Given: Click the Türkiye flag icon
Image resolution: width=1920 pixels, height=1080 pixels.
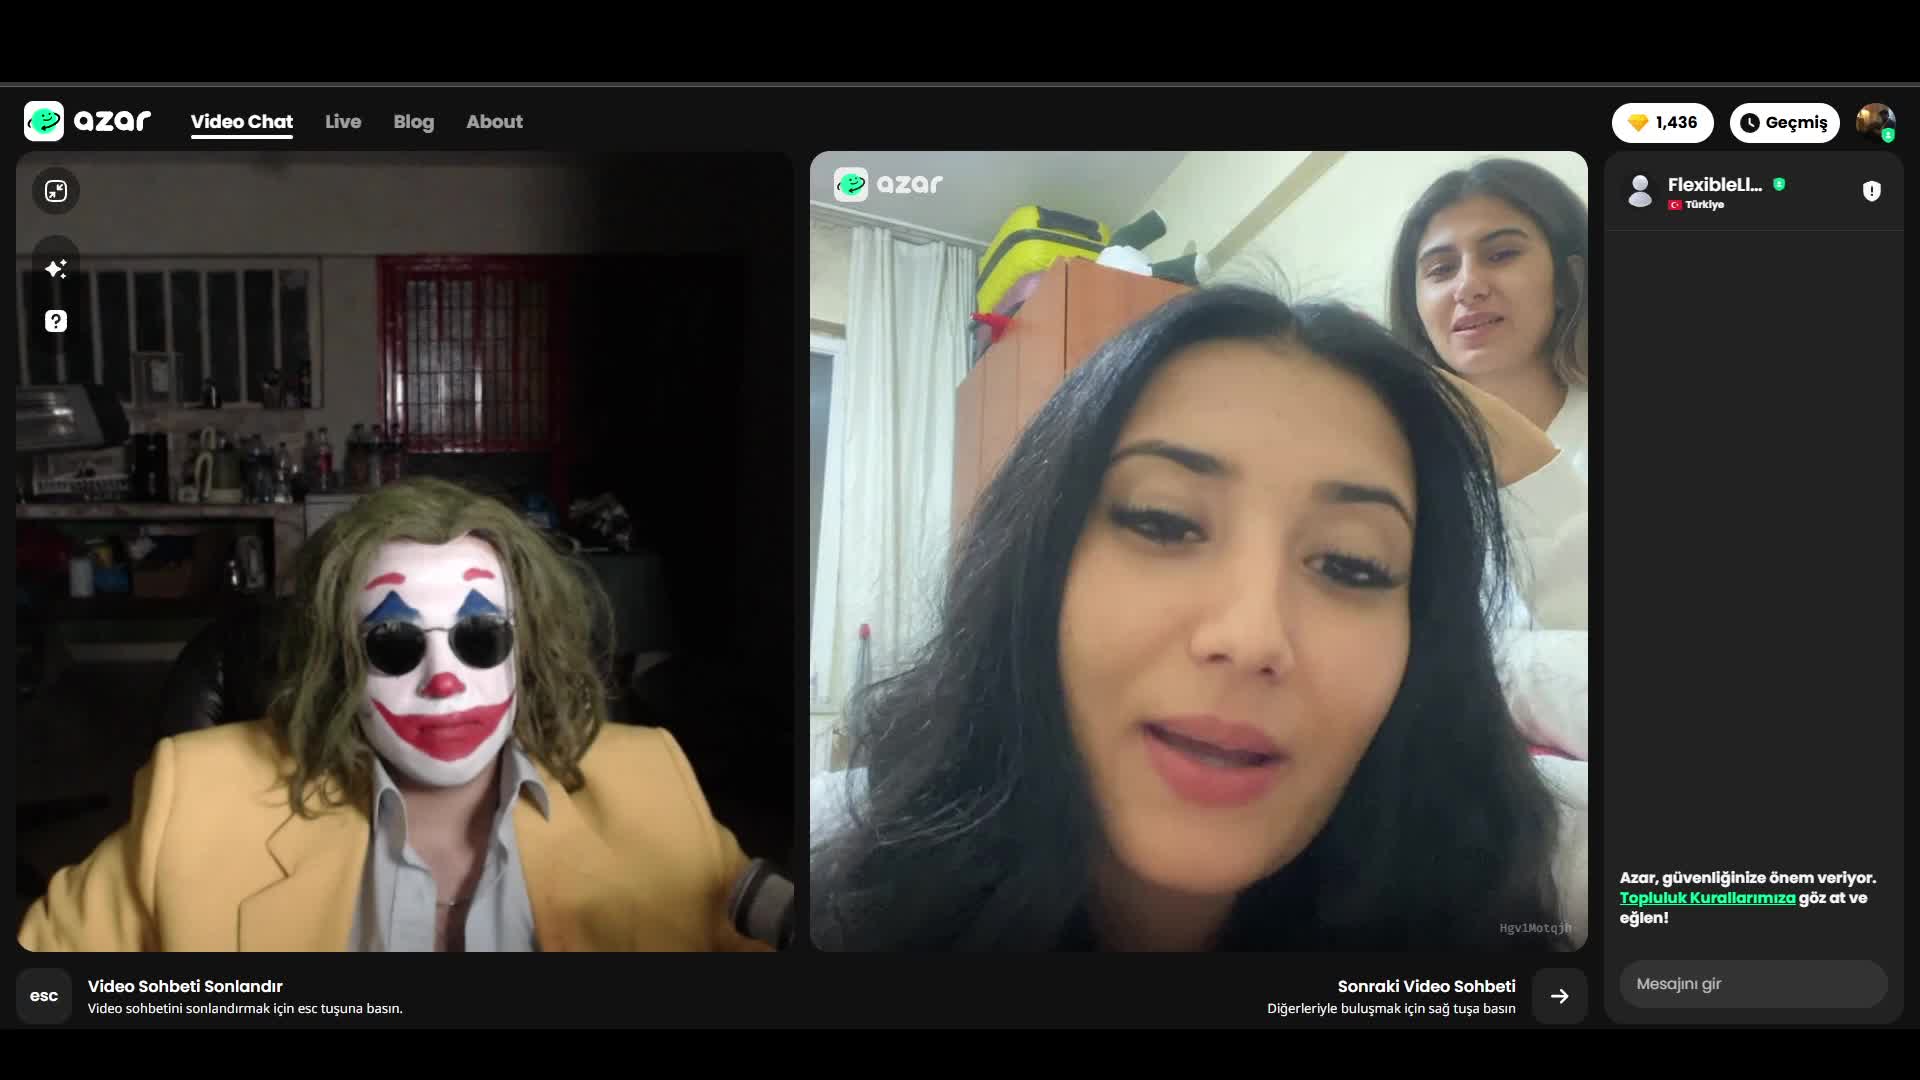Looking at the screenshot, I should [1675, 205].
